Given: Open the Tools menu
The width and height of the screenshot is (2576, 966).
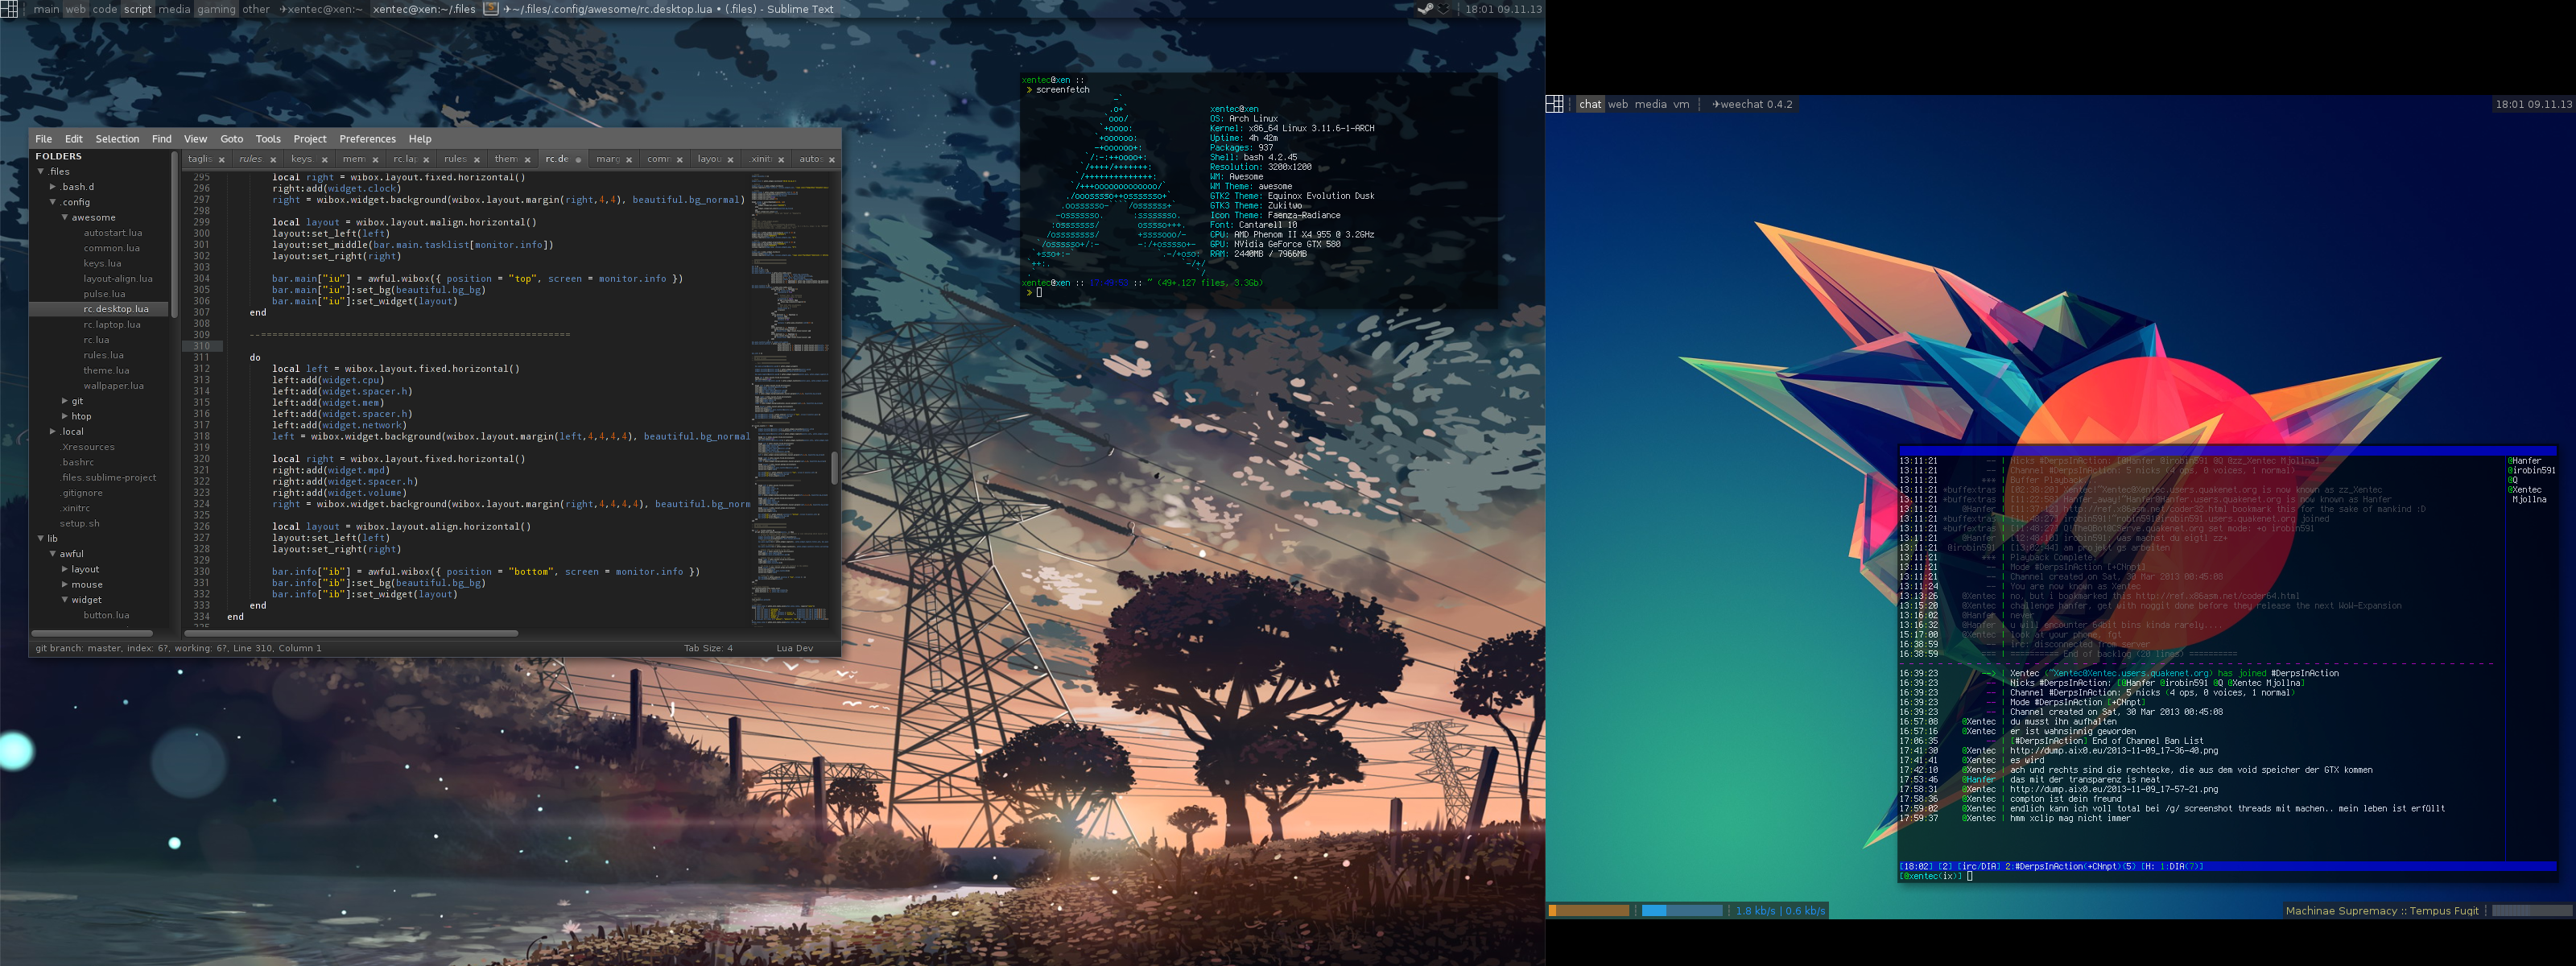Looking at the screenshot, I should tap(268, 139).
